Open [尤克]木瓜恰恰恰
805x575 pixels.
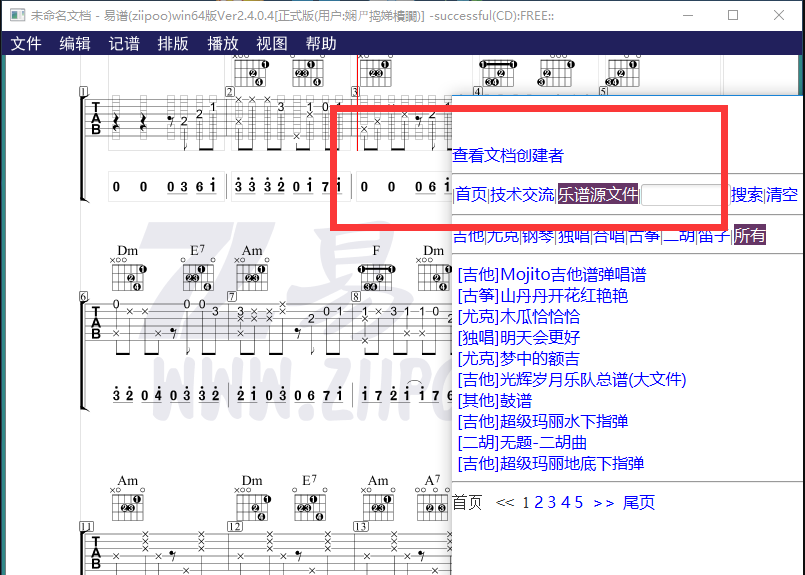pos(519,317)
